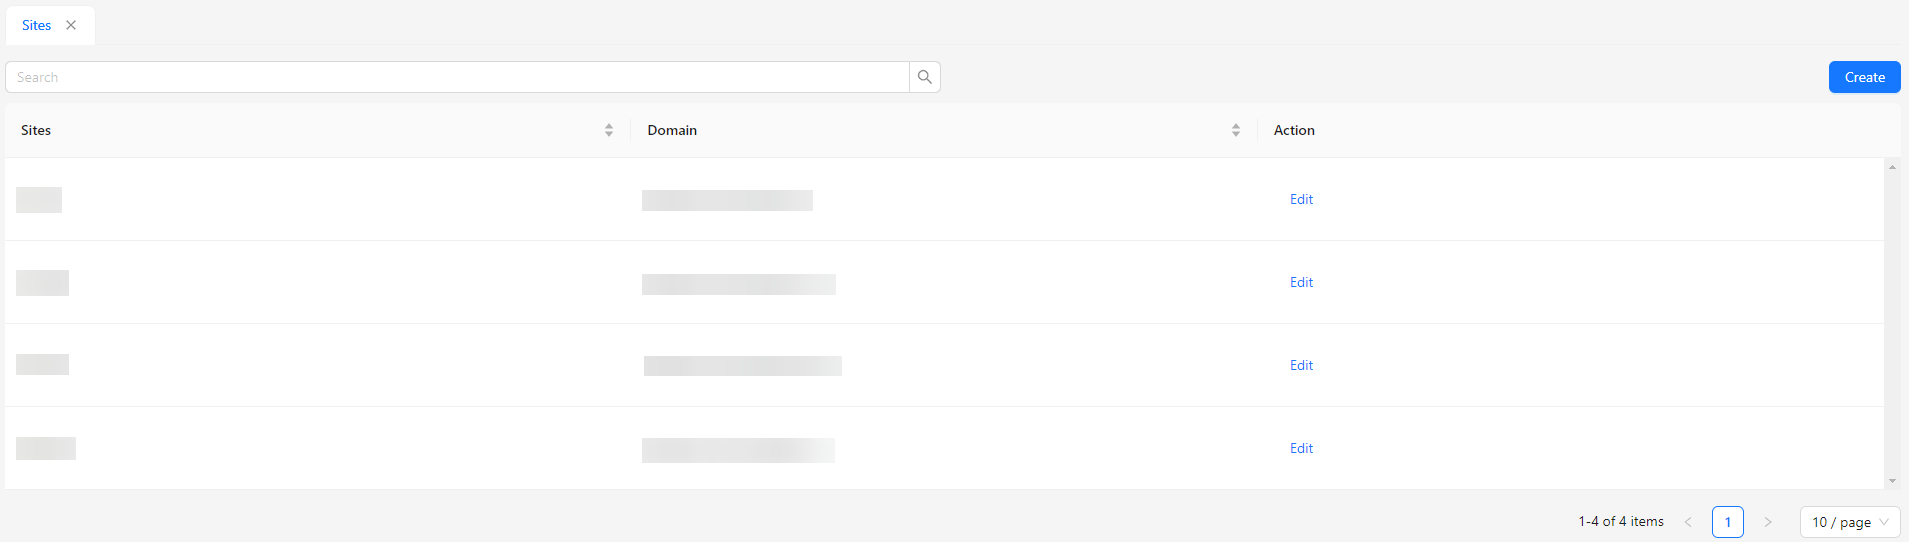
Task: Close the Sites tab
Action: point(71,25)
